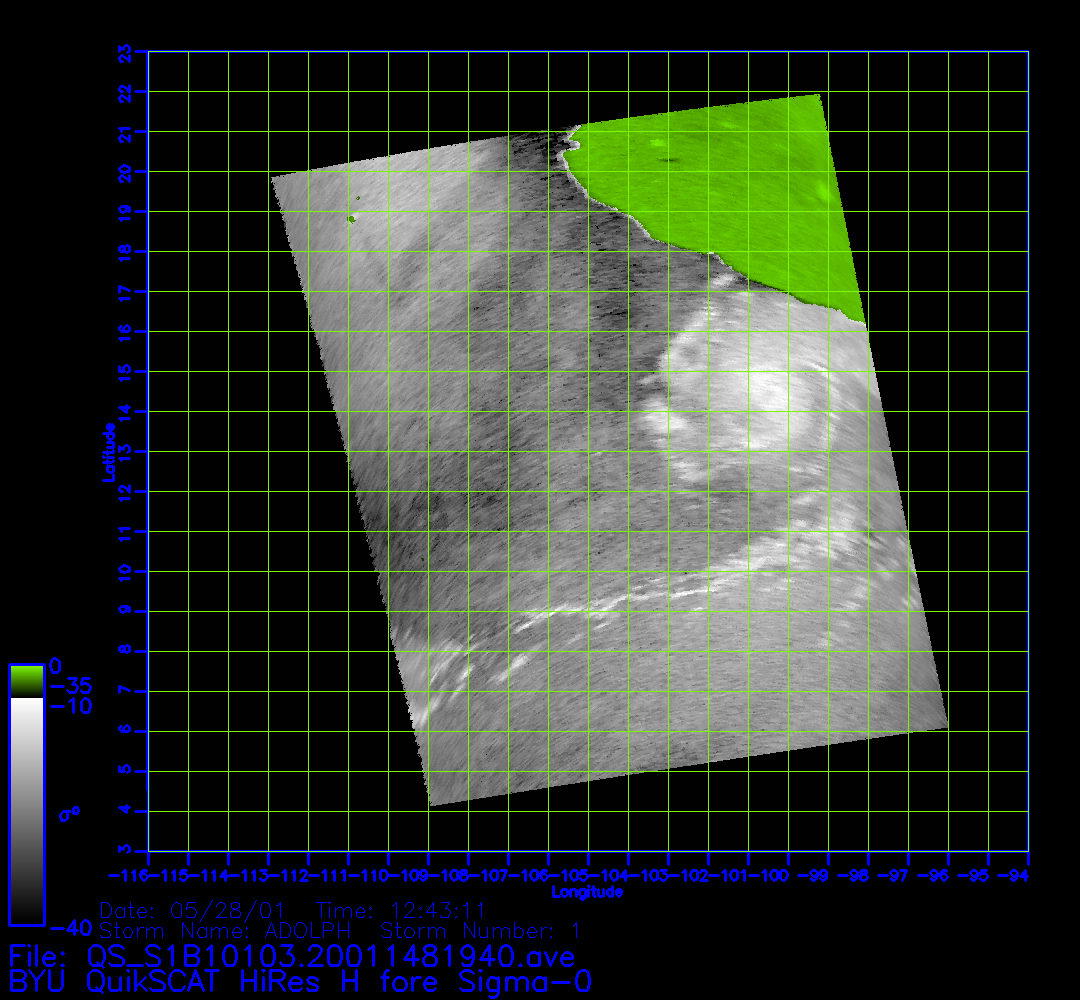The width and height of the screenshot is (1080, 1000).
Task: Click the dark lake spot on the land
Action: 665,159
